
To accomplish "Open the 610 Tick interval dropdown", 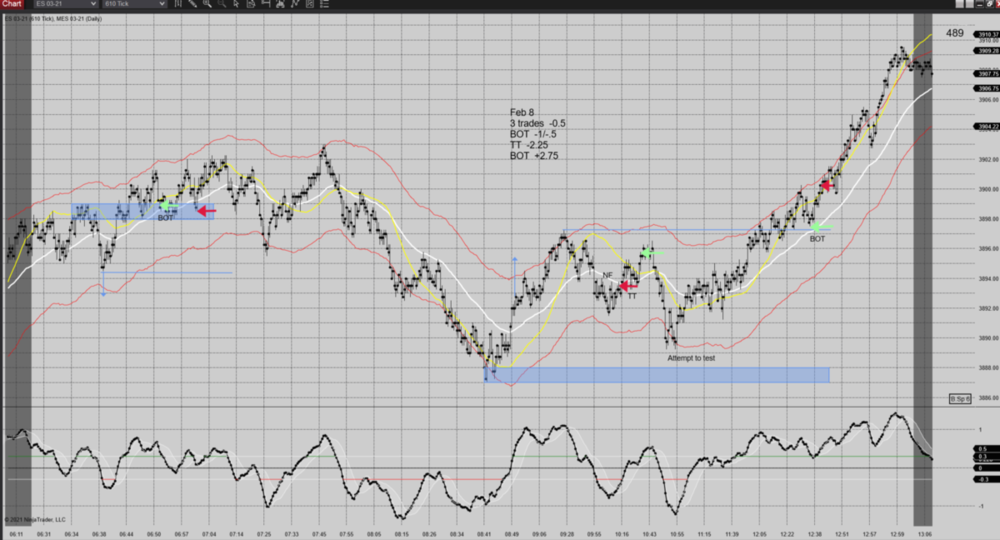I will pos(135,4).
